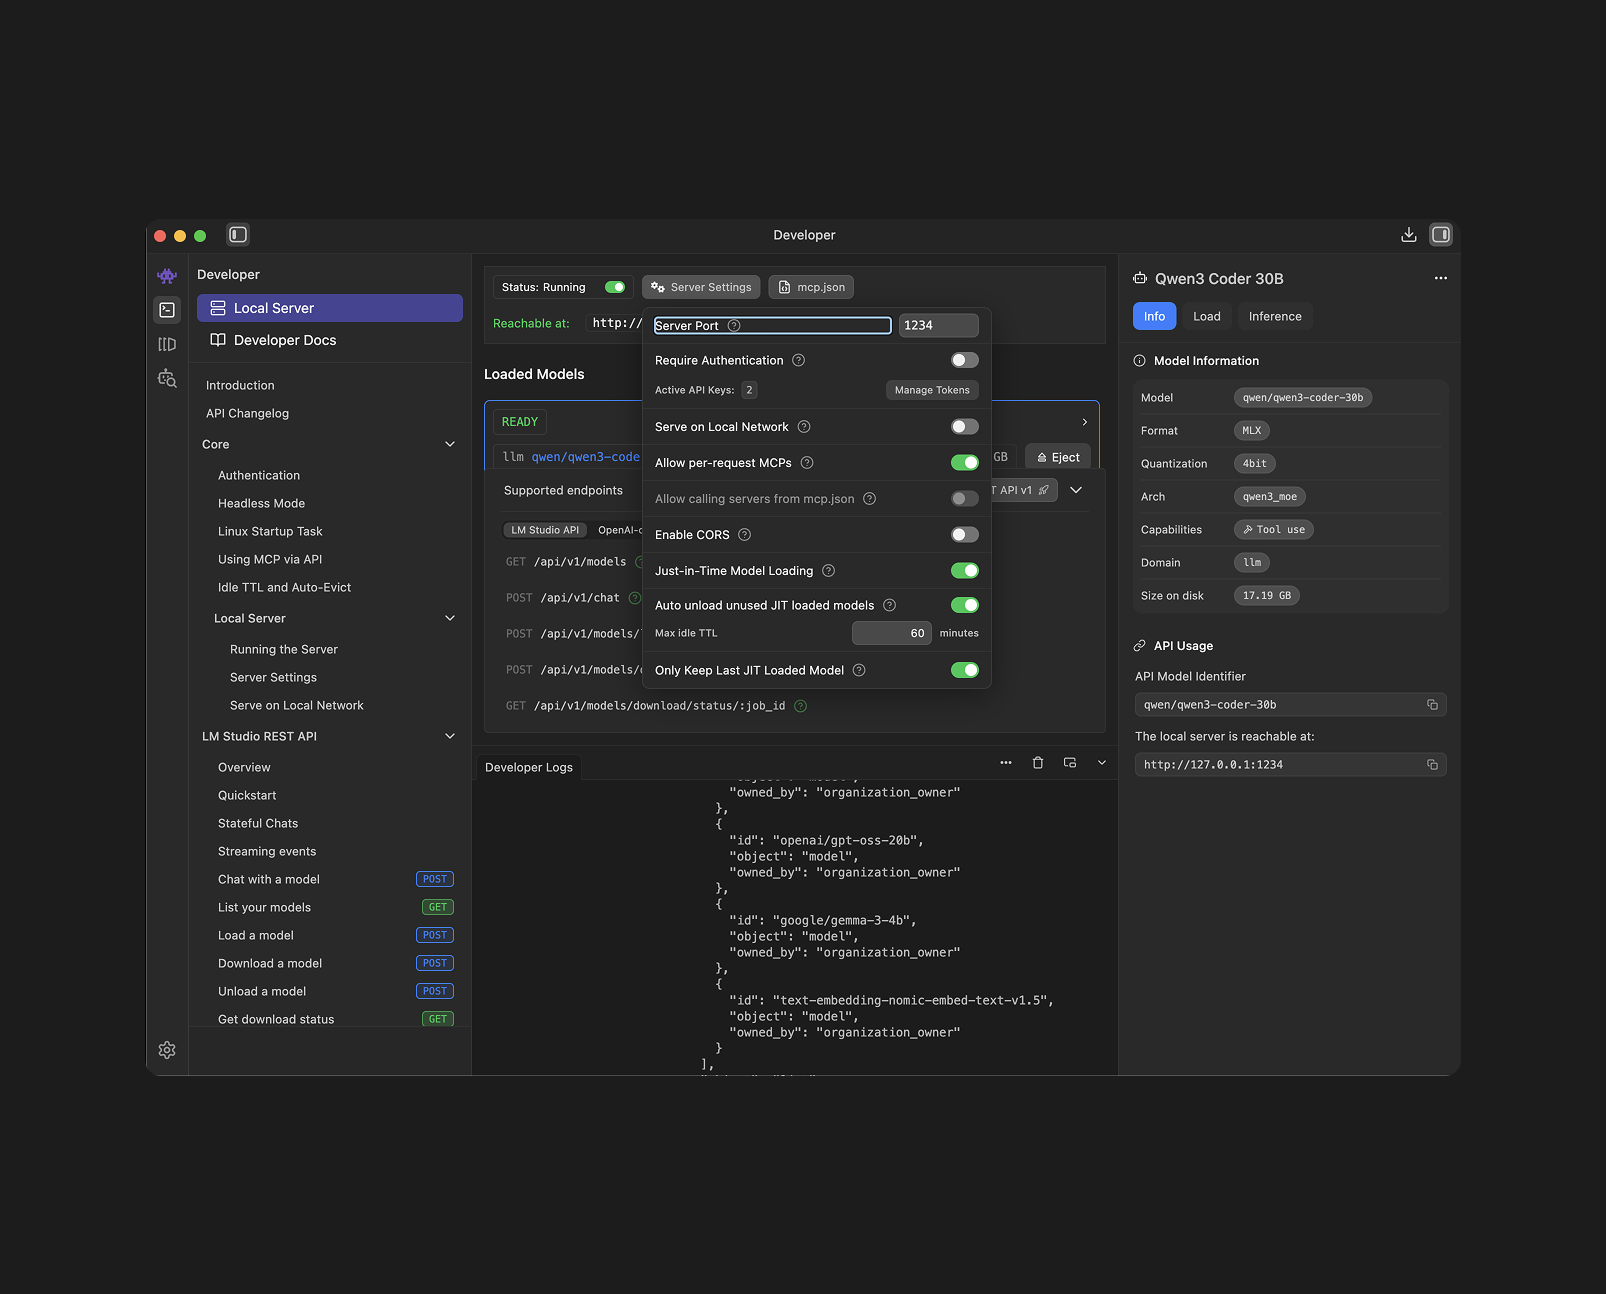
Task: Eject the loaded Qwen3 model
Action: tap(1057, 456)
